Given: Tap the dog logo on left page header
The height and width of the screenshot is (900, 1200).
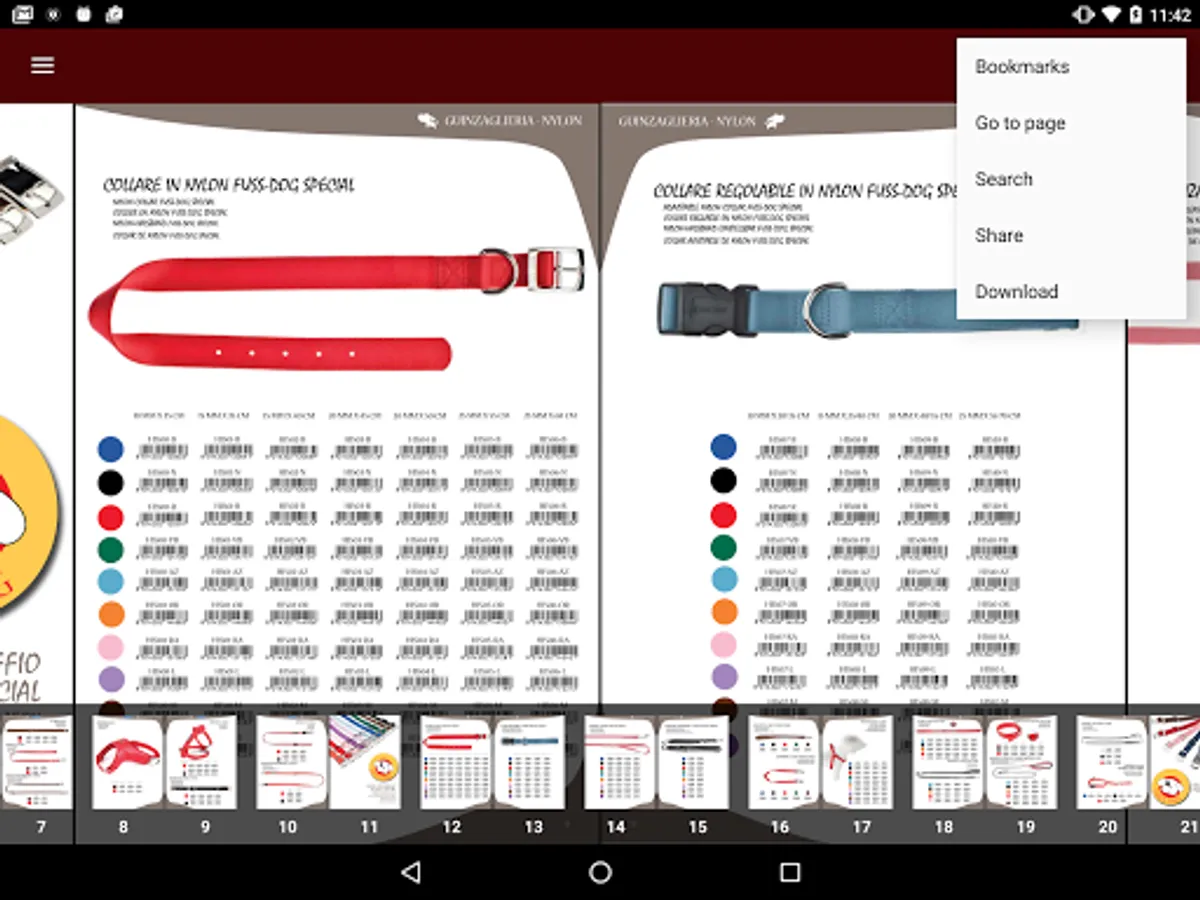Looking at the screenshot, I should pos(428,121).
